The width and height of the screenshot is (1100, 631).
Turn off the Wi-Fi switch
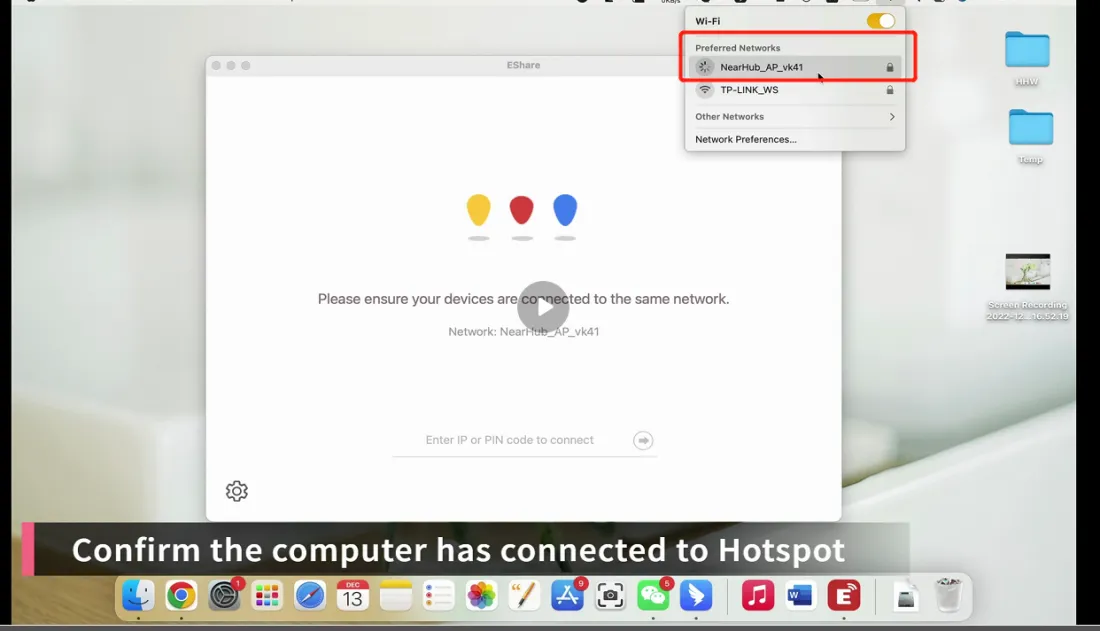(x=880, y=21)
